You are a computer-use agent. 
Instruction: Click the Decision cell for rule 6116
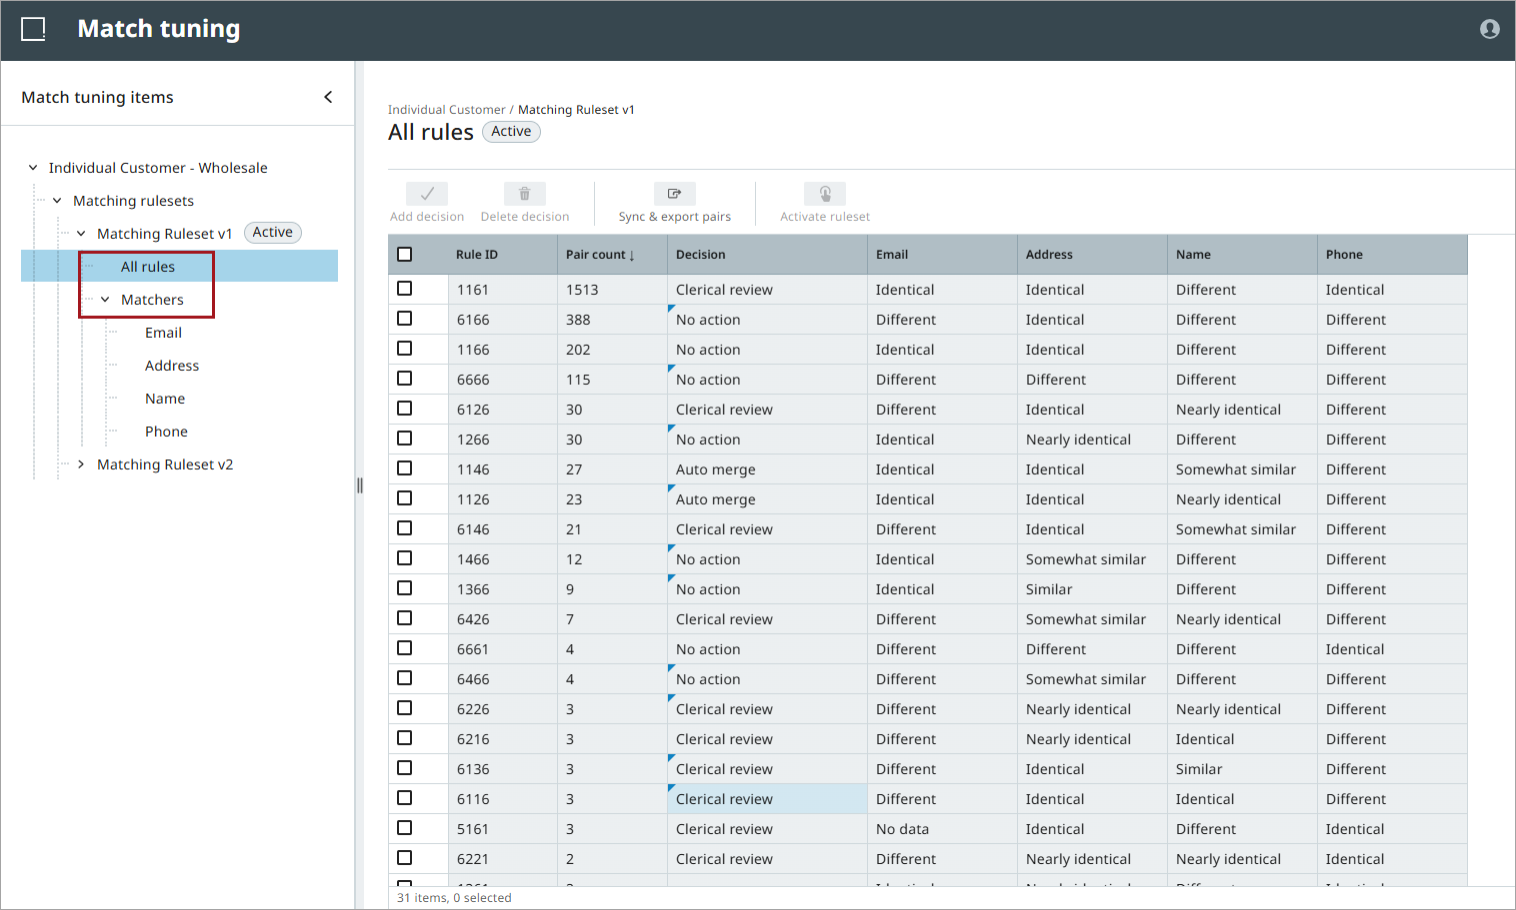click(x=767, y=799)
